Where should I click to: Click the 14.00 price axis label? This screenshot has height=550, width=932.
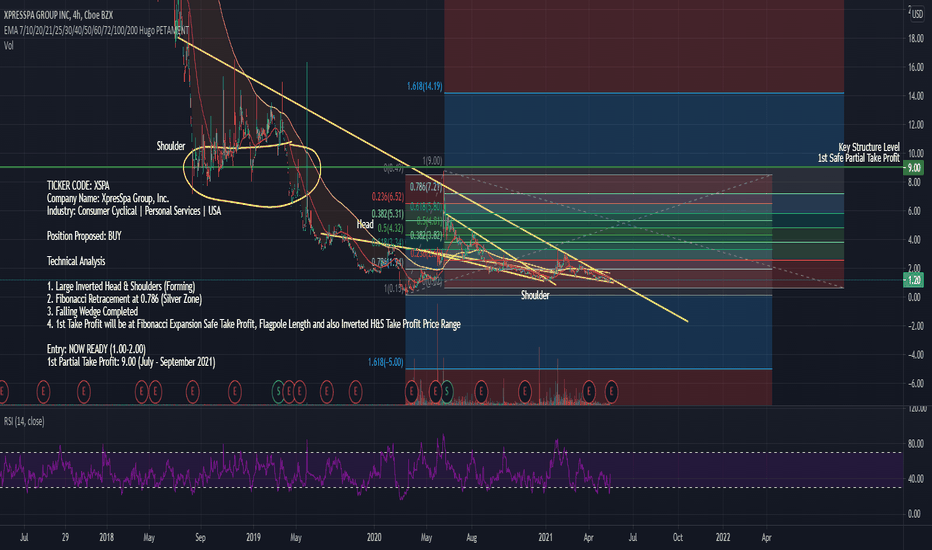coord(915,95)
